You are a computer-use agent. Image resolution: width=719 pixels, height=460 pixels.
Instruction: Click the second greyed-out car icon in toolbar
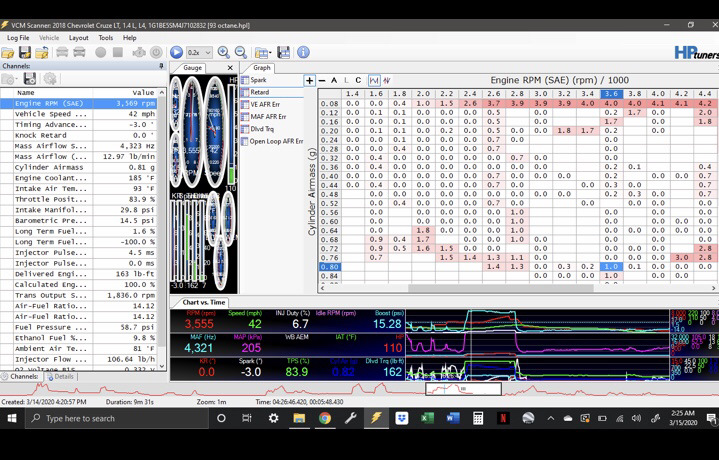[x=79, y=52]
